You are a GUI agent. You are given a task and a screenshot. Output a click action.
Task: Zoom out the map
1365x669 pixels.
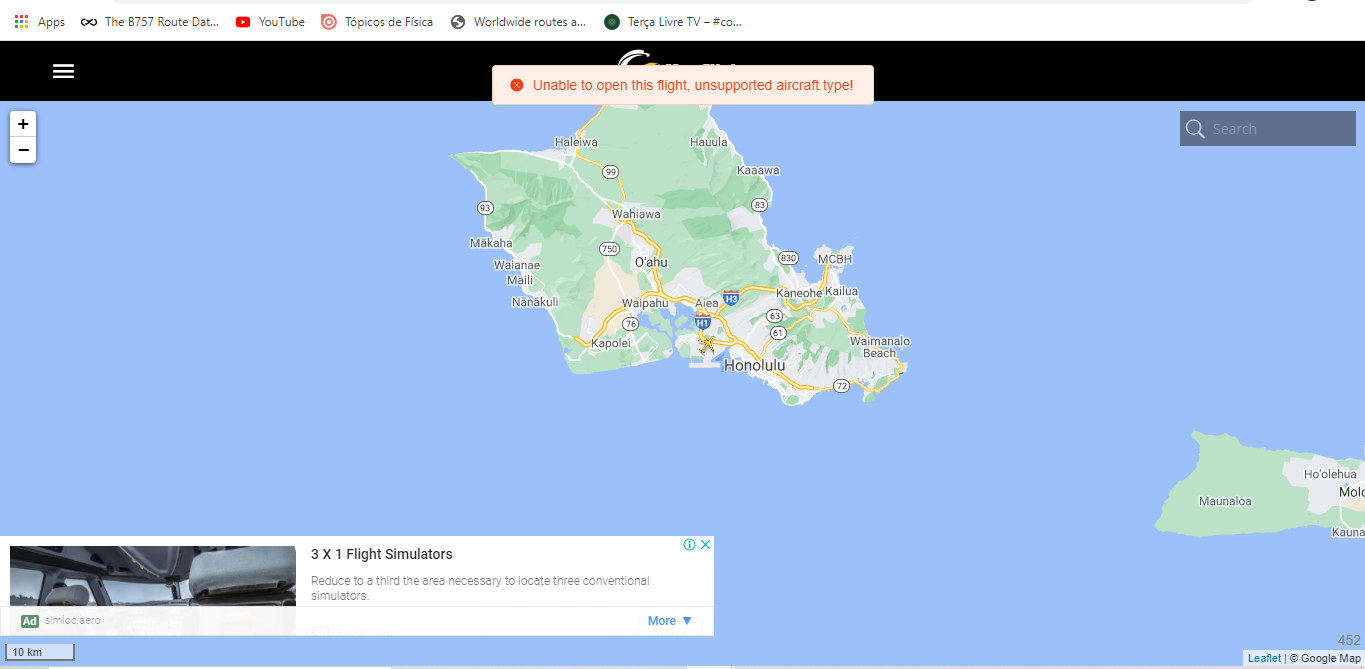pyautogui.click(x=23, y=150)
